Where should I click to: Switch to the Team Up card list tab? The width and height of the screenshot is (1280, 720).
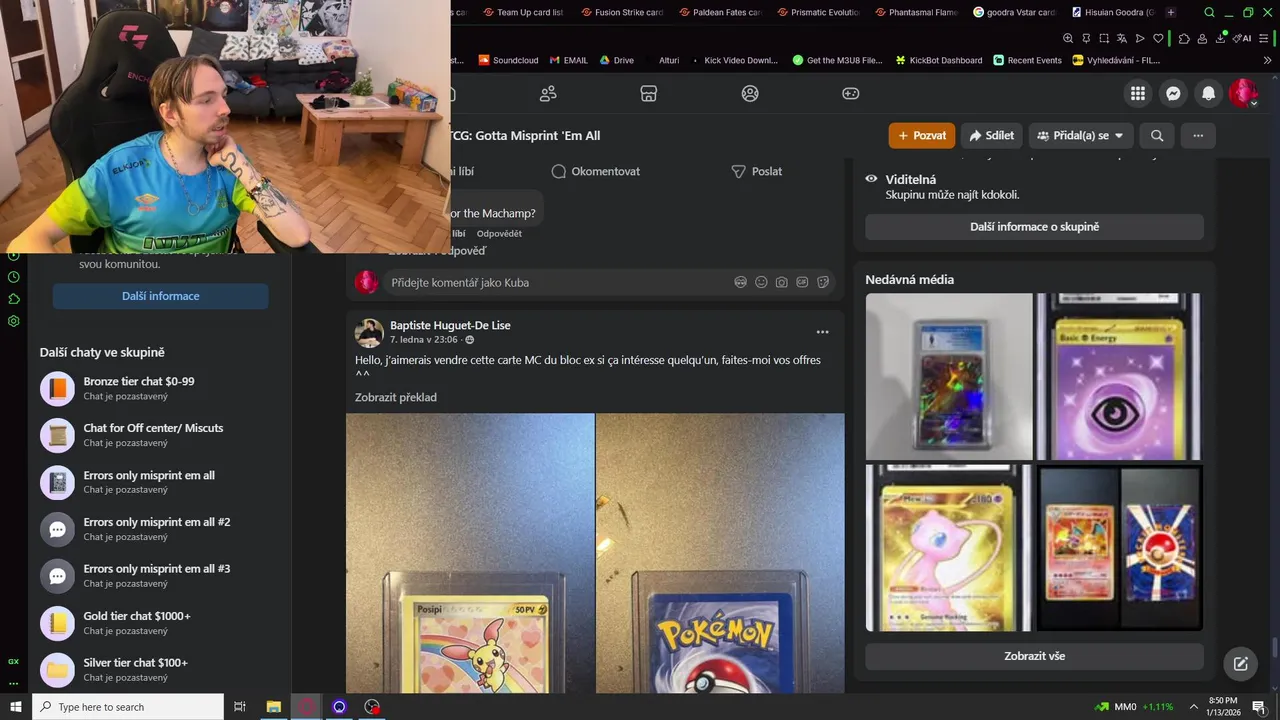pyautogui.click(x=523, y=12)
